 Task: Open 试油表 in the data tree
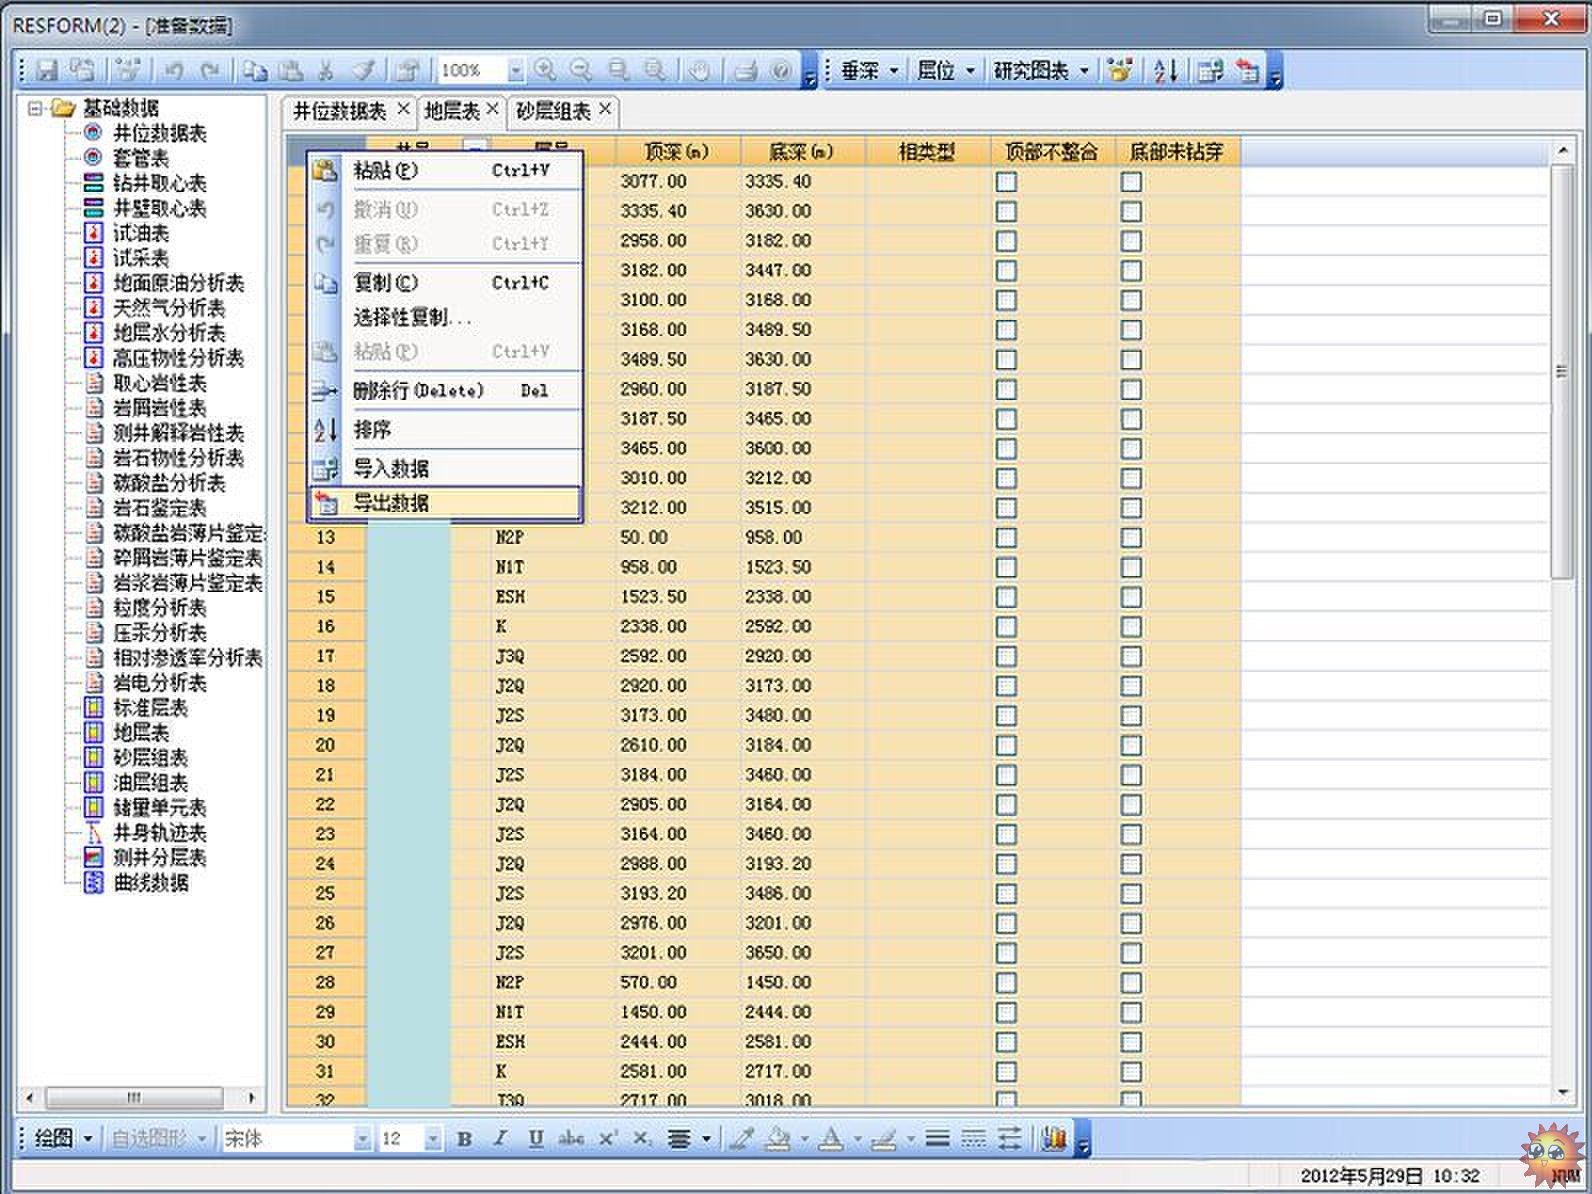point(141,233)
